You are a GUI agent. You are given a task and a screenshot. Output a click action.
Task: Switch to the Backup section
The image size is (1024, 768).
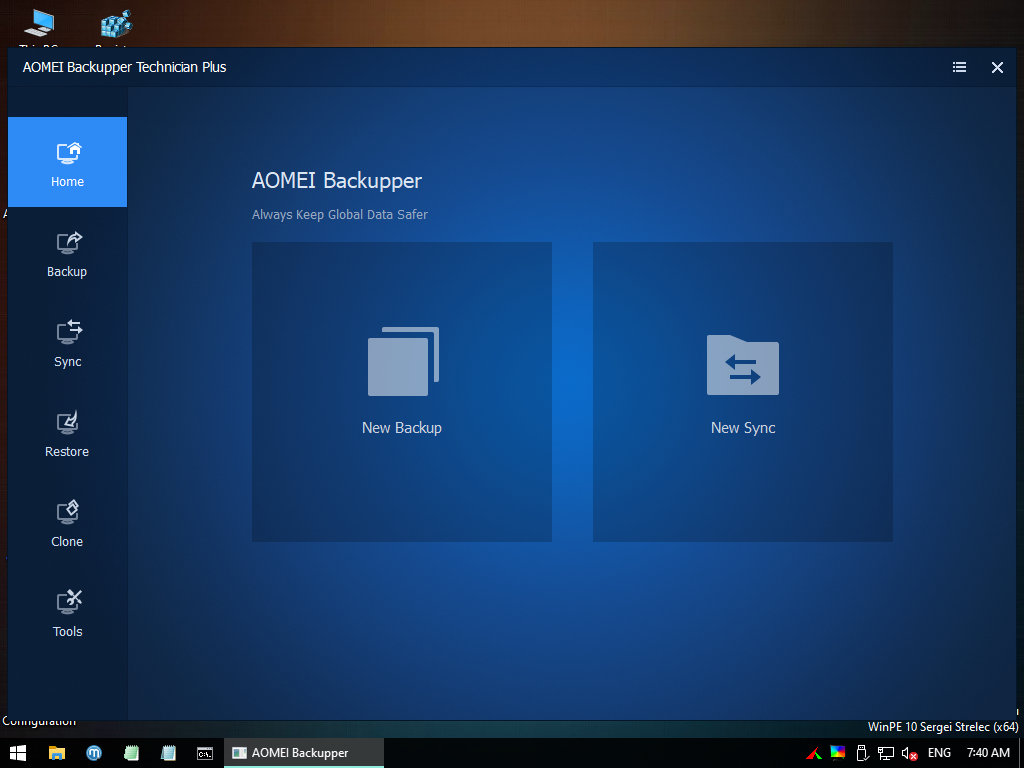pyautogui.click(x=67, y=255)
